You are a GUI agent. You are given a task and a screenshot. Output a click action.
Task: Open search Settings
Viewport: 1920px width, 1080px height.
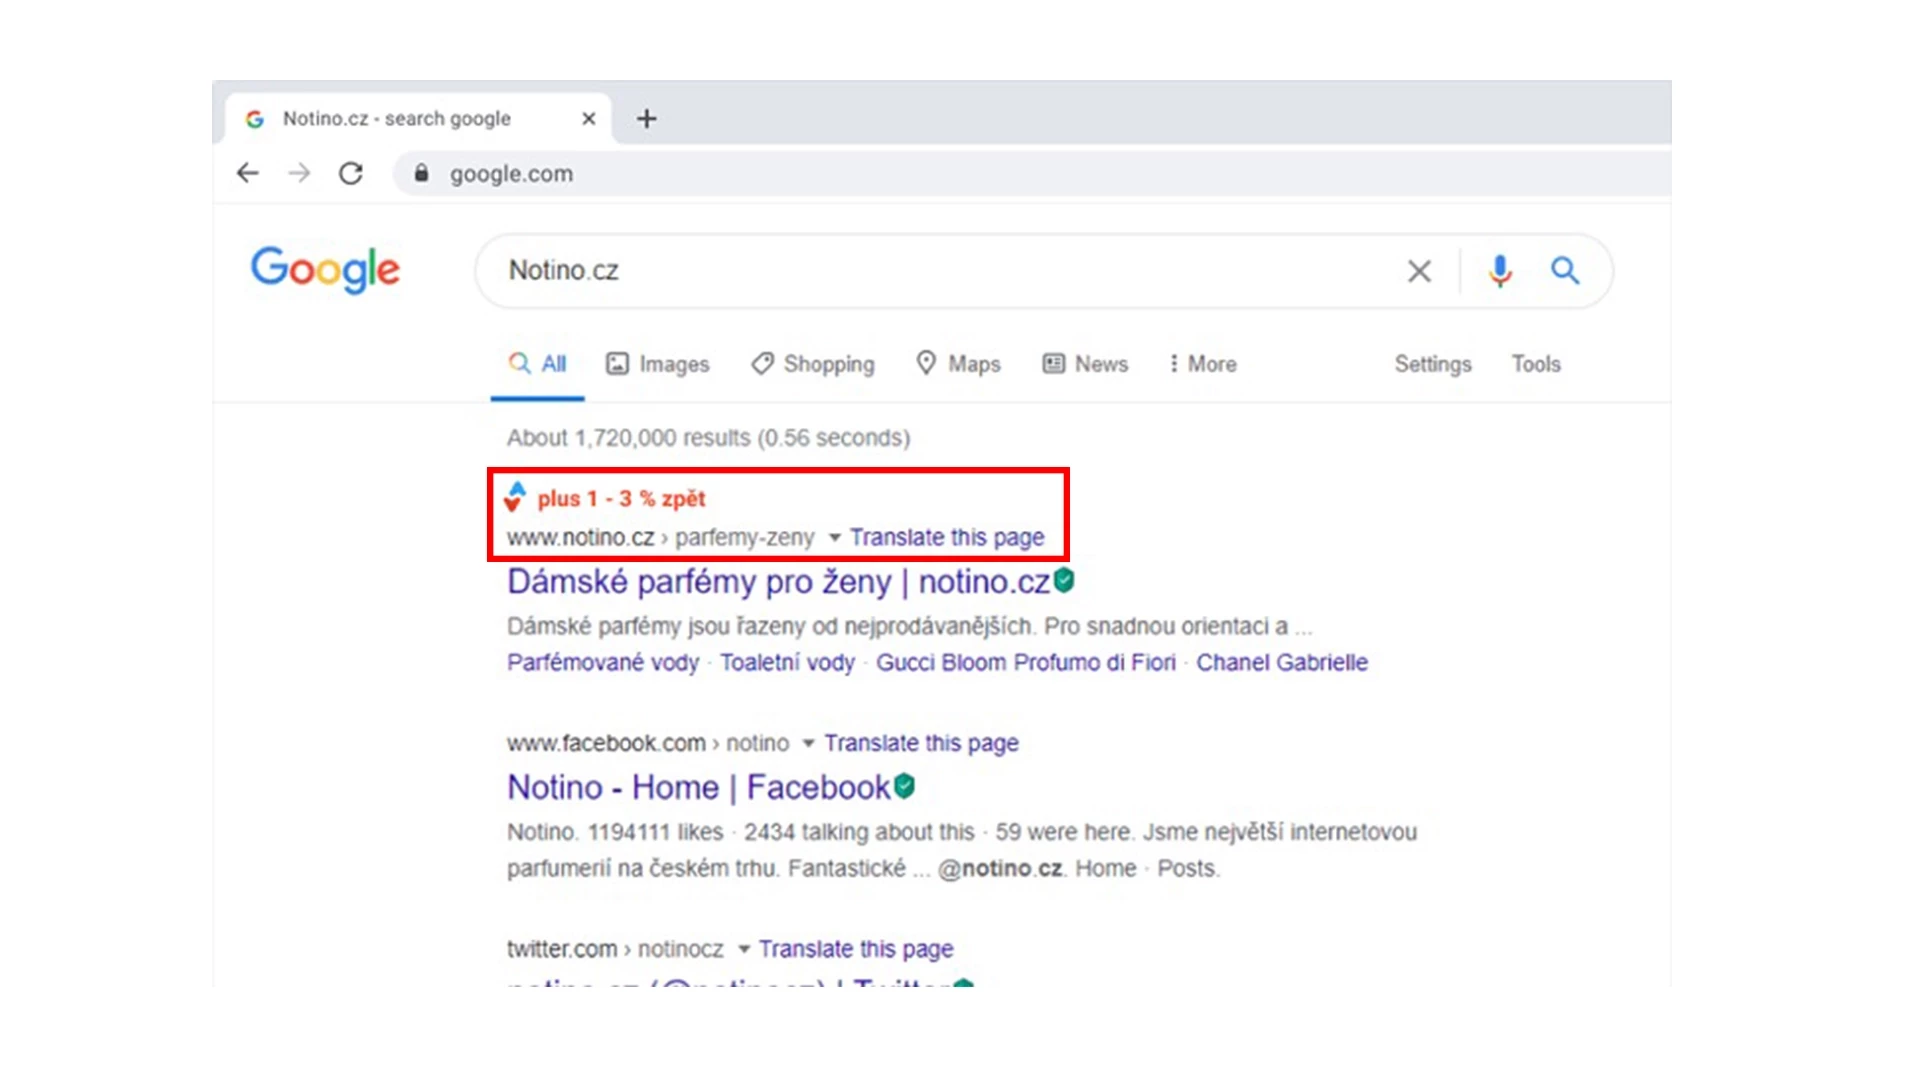[1433, 364]
